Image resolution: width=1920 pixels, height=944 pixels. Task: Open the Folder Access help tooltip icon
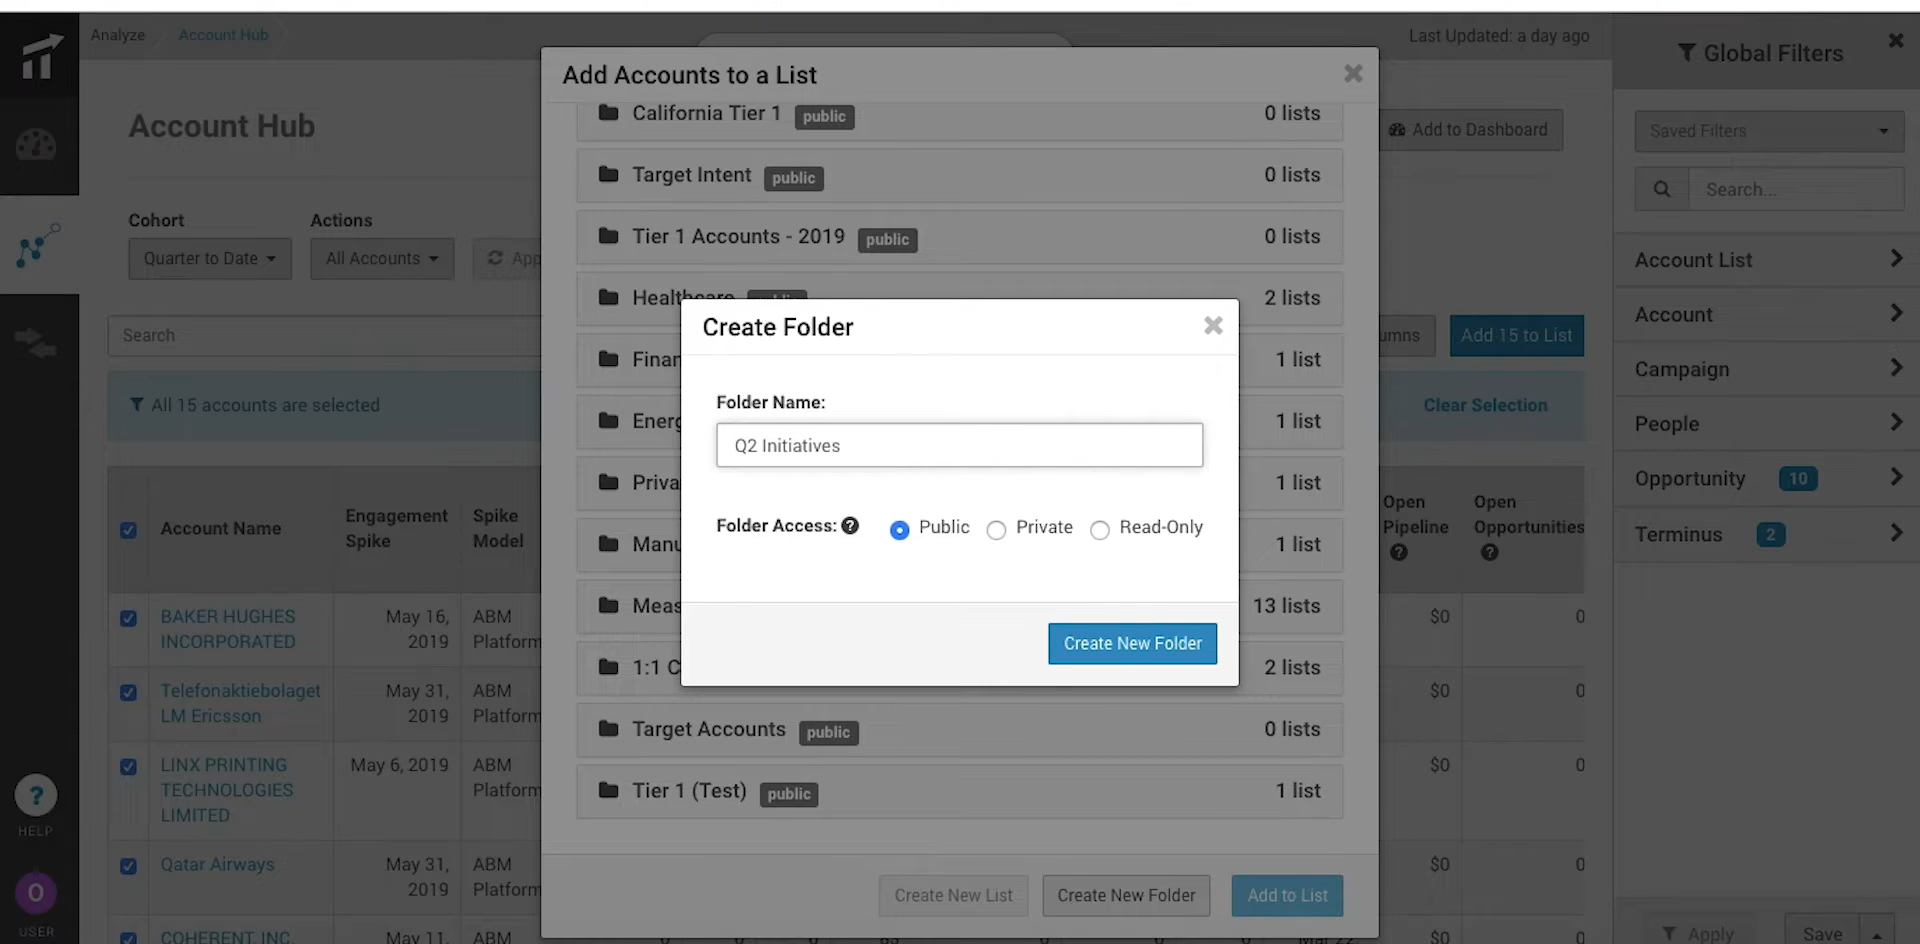coord(849,525)
